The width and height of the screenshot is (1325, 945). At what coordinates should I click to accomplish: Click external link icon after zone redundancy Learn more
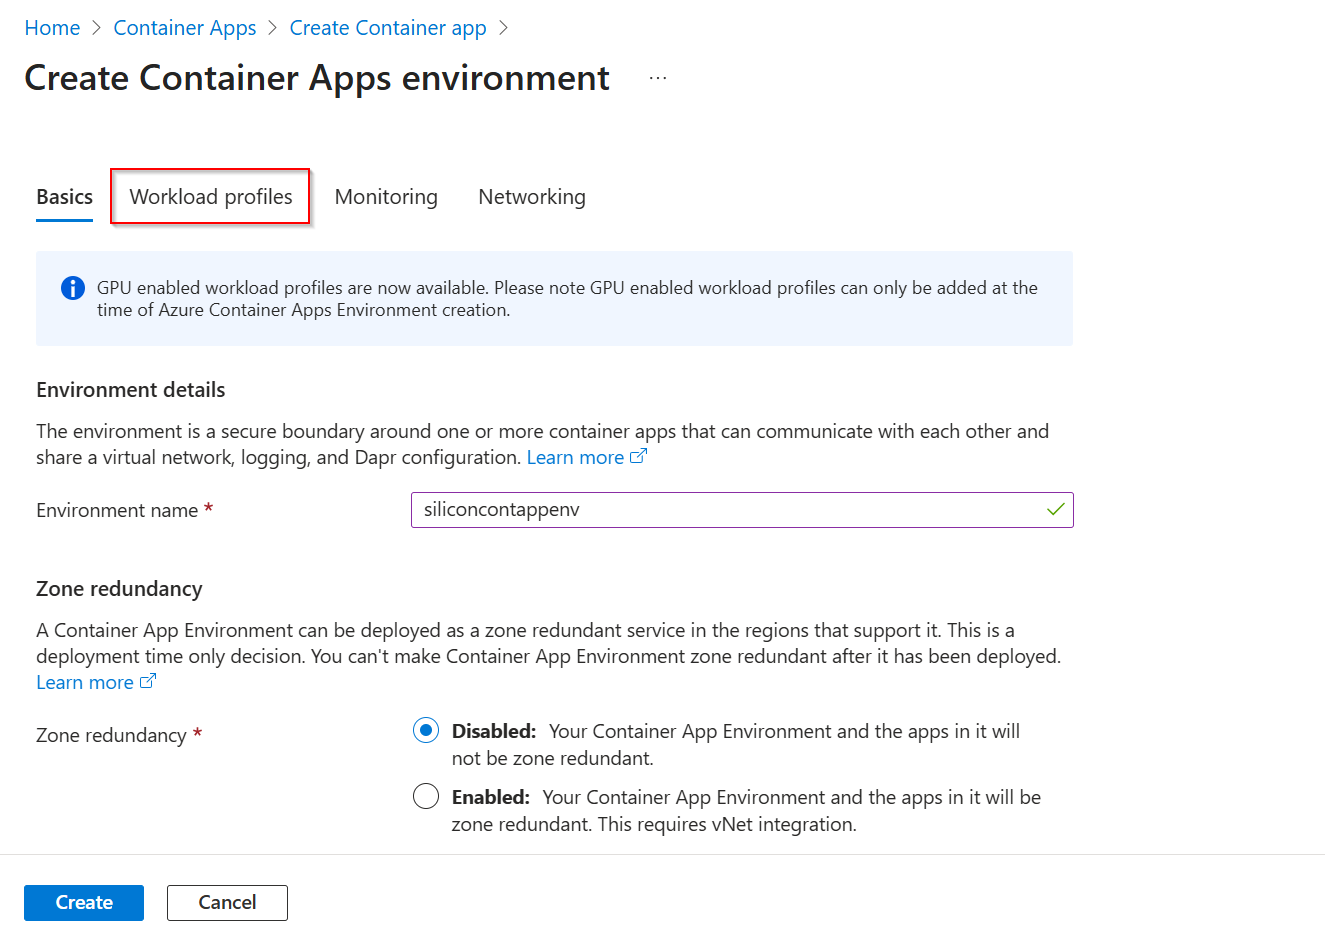147,682
